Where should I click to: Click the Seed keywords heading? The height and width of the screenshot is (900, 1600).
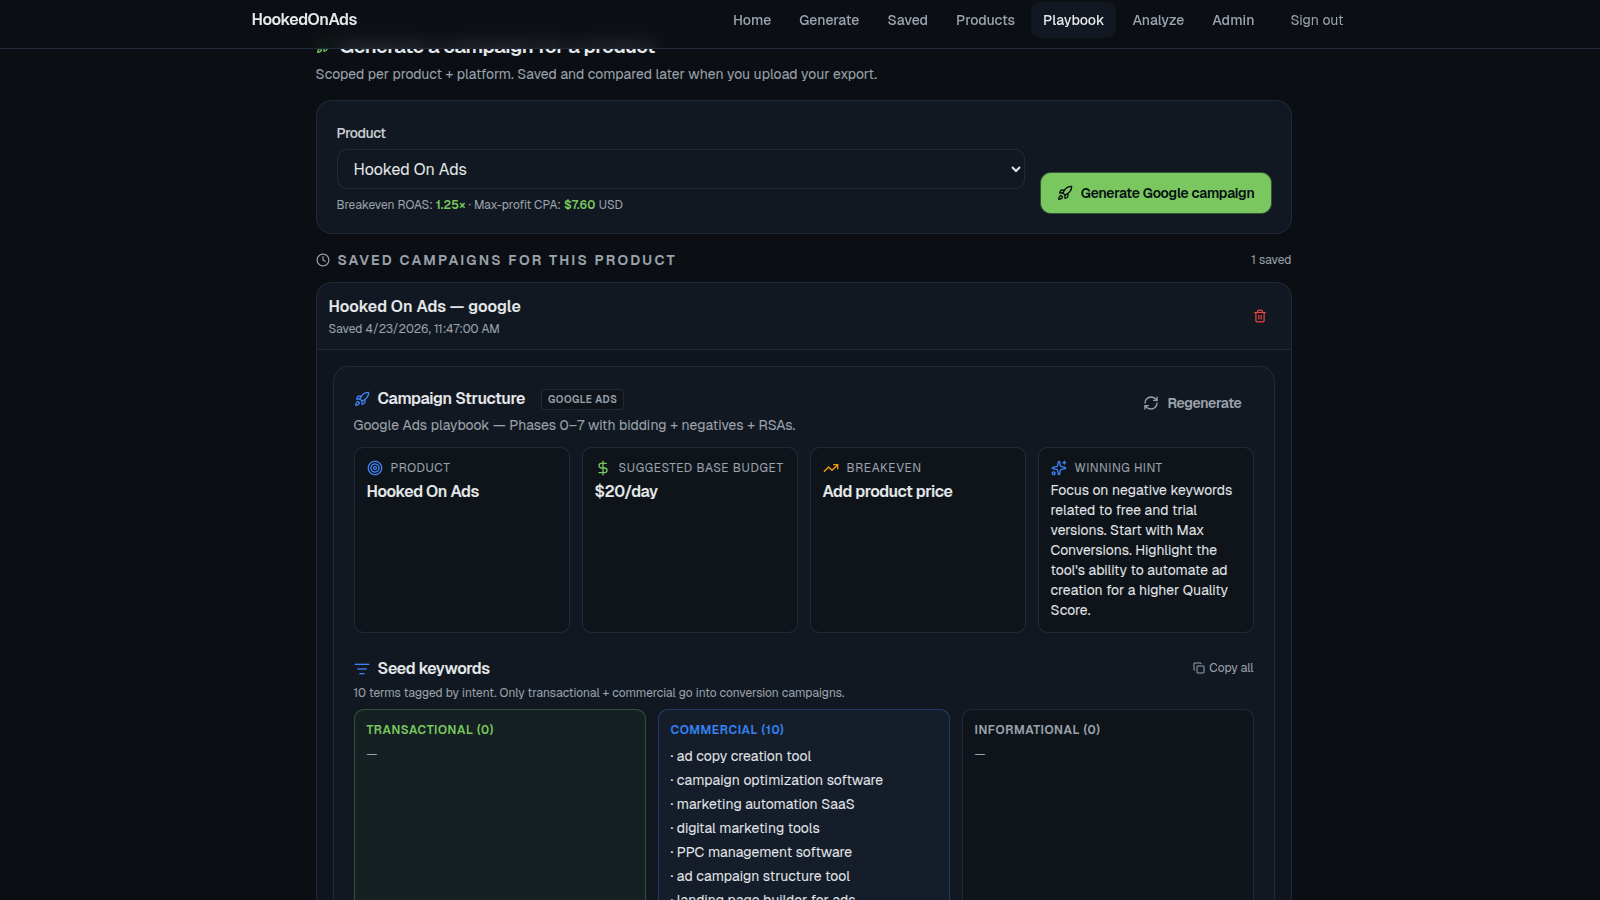tap(434, 669)
